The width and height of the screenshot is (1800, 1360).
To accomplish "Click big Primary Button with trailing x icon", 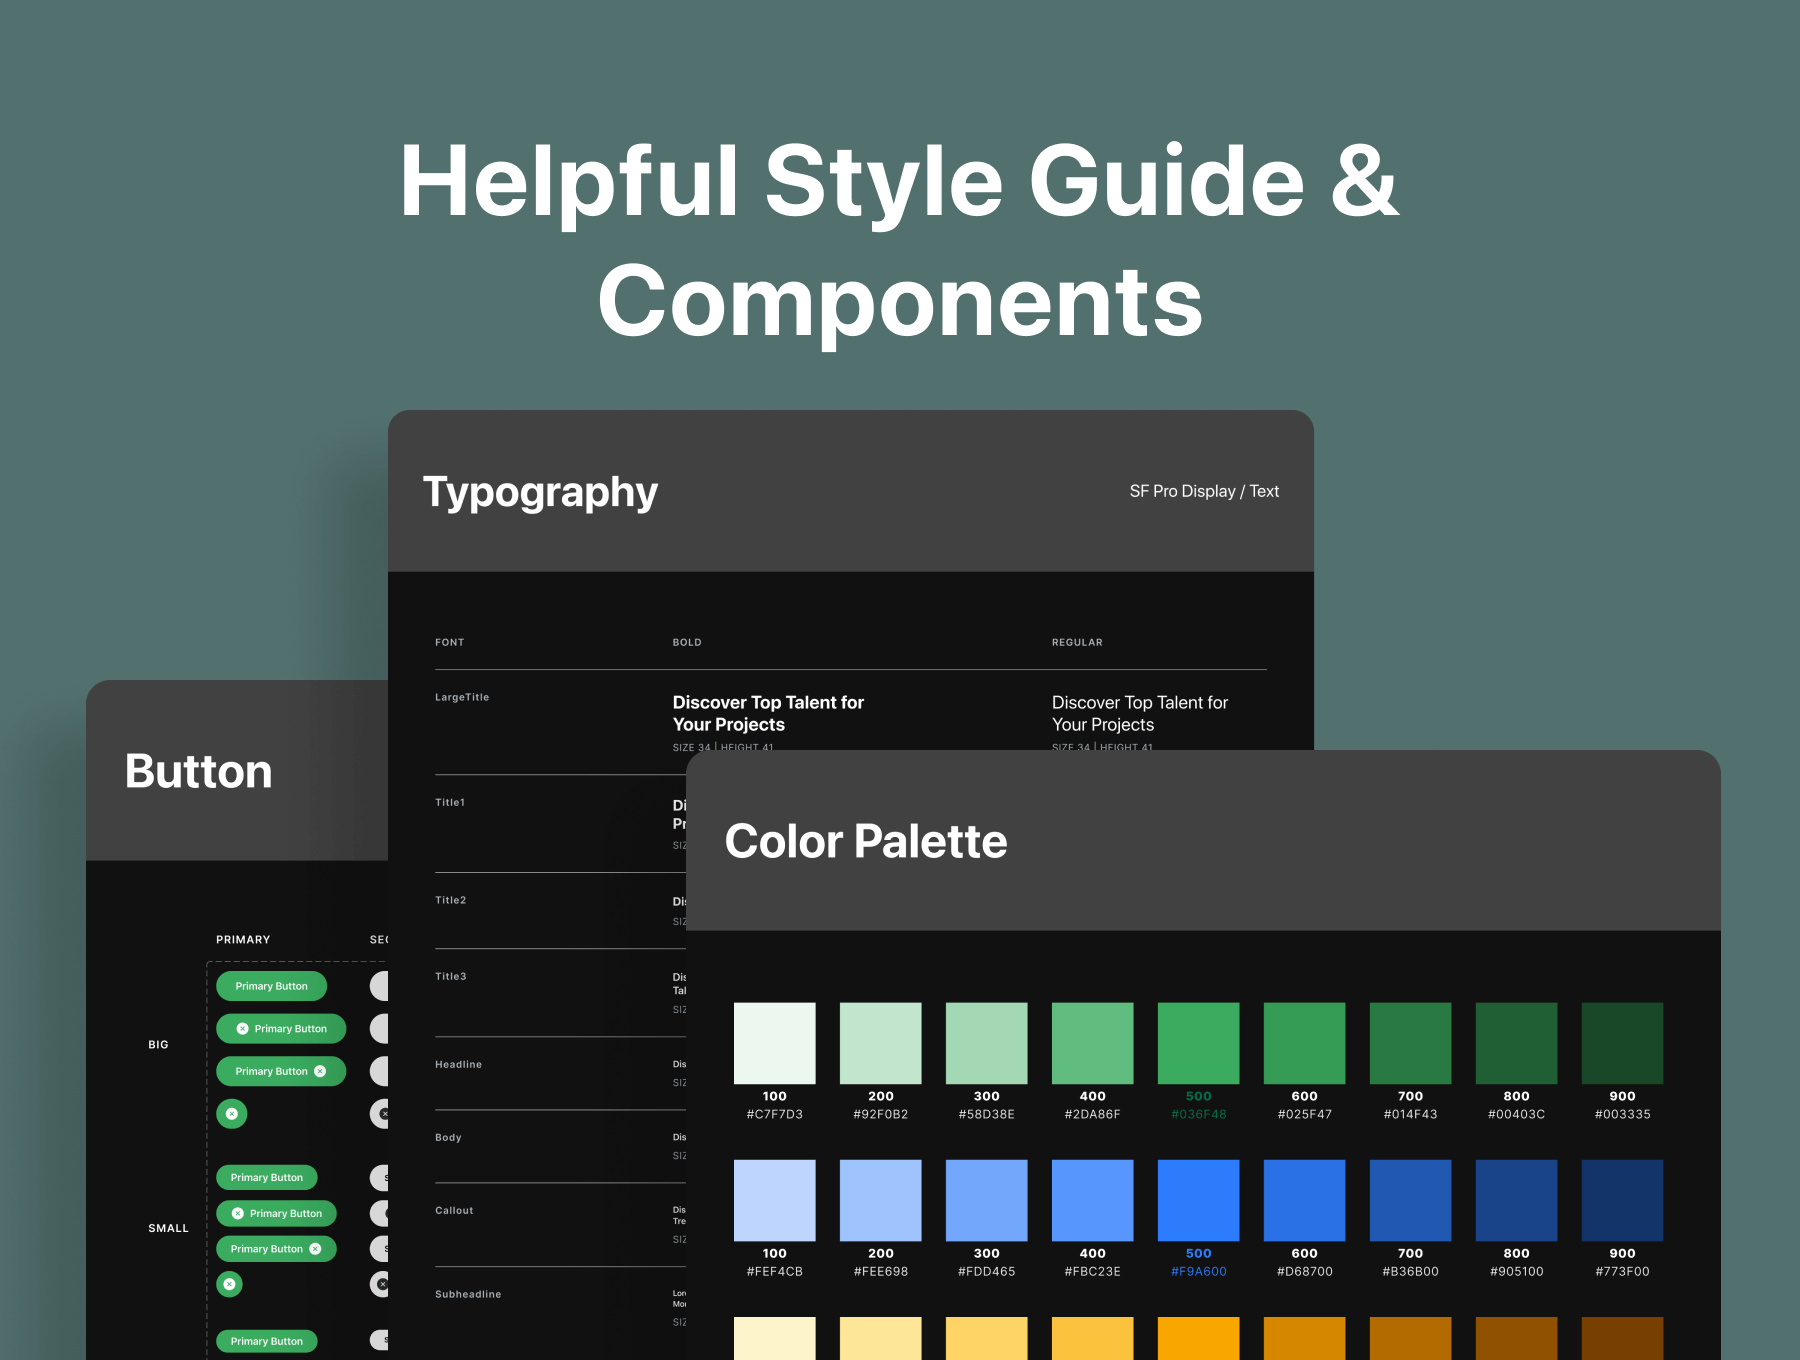I will point(281,1071).
